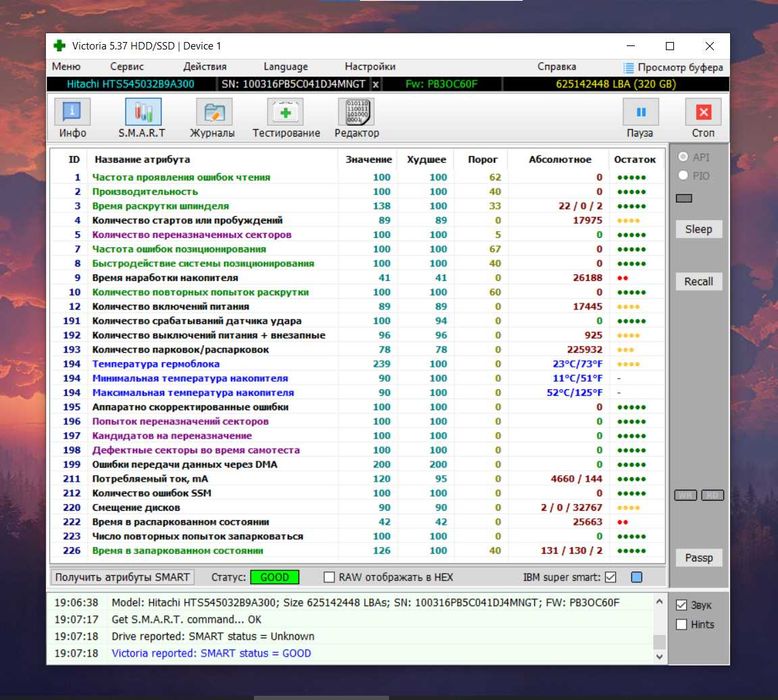The height and width of the screenshot is (700, 778).
Task: Select row Температура гермоблока
Action: tap(357, 364)
